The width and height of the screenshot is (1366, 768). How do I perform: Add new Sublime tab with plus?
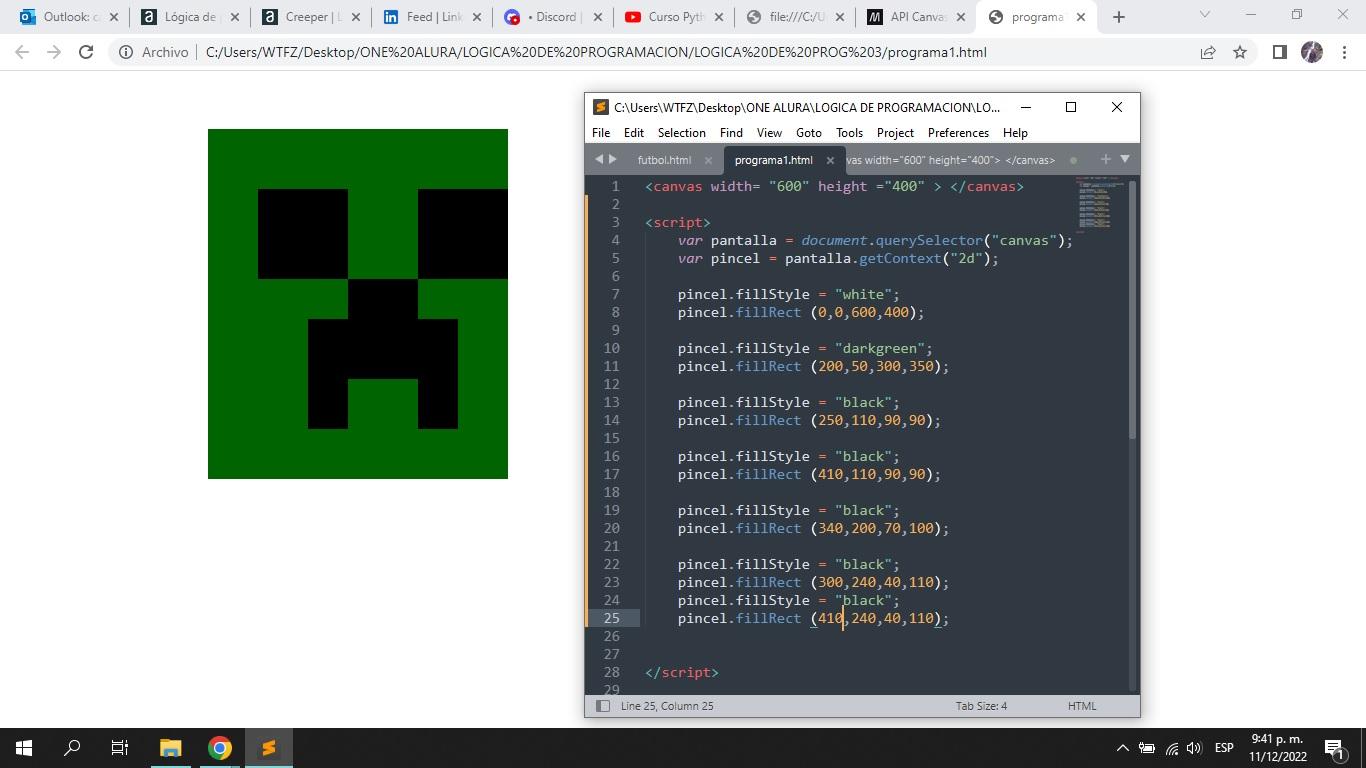pyautogui.click(x=1105, y=159)
